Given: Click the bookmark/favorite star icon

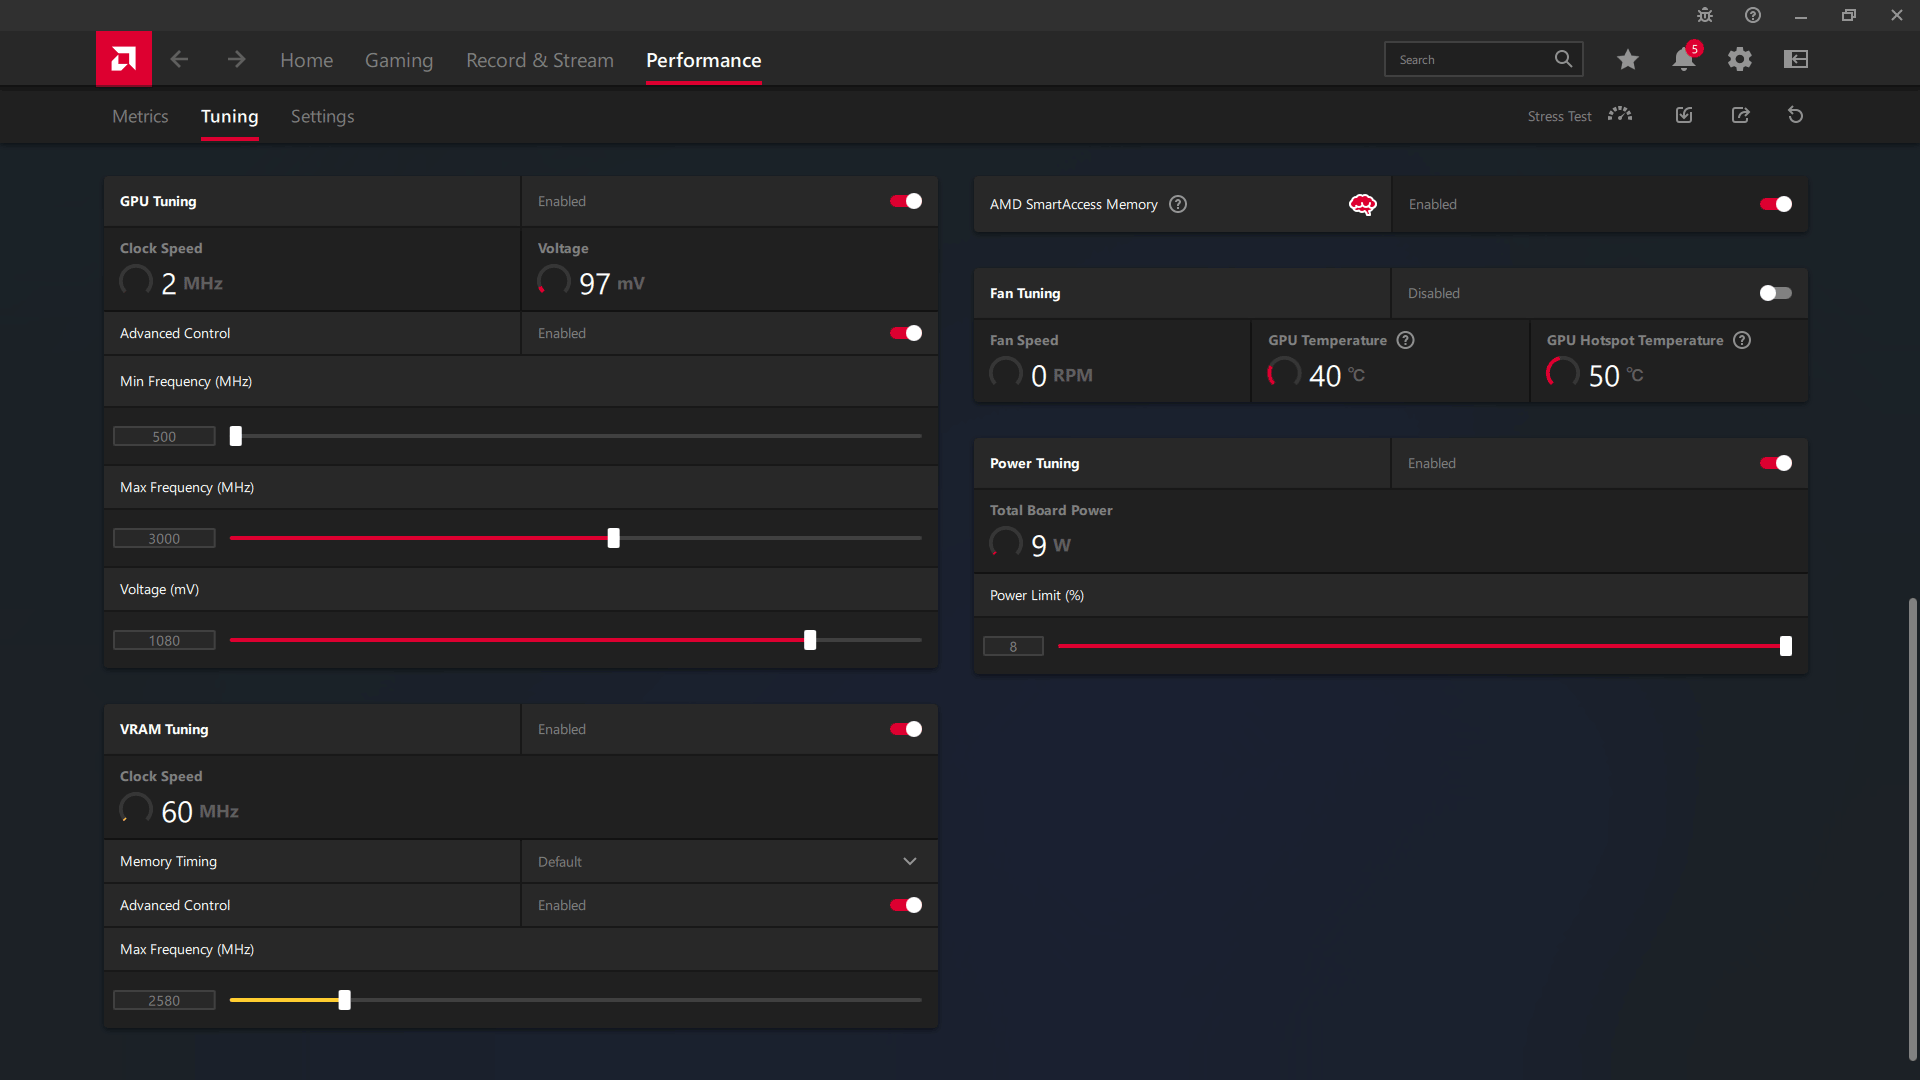Looking at the screenshot, I should pos(1627,59).
